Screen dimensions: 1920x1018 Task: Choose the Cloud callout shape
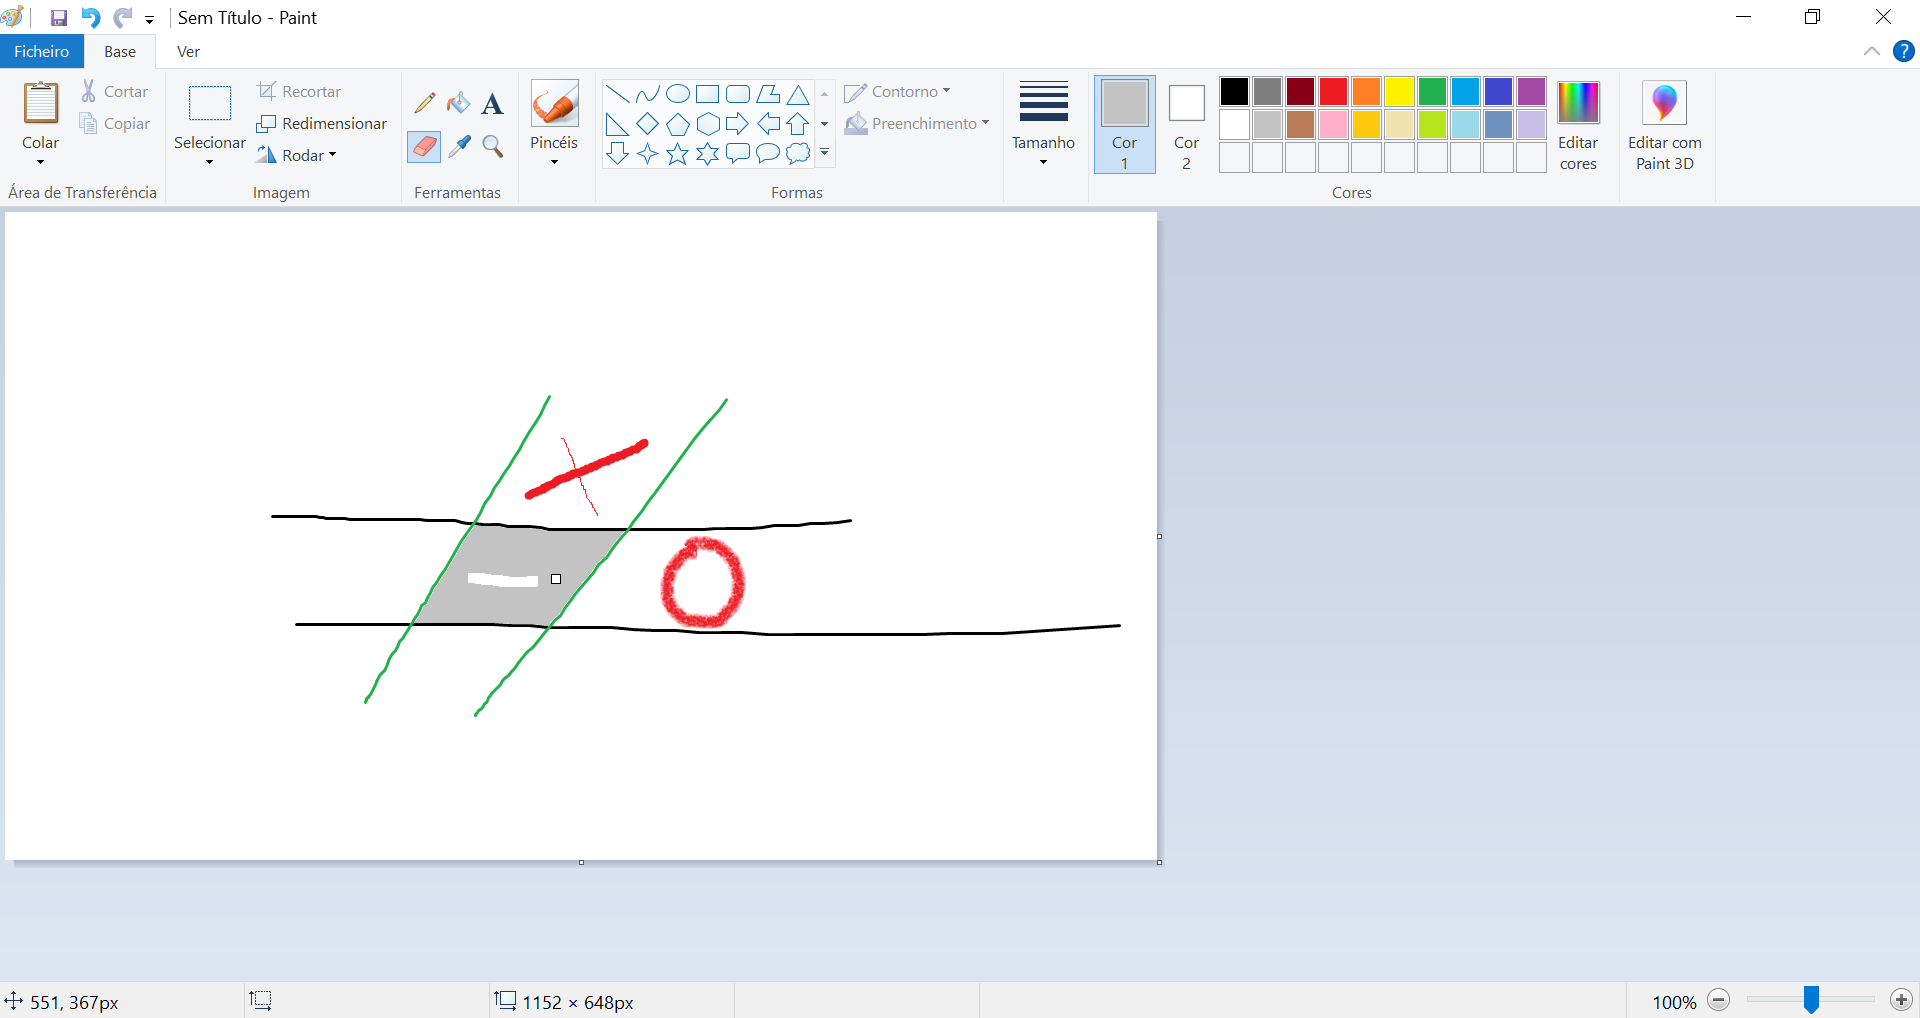798,153
